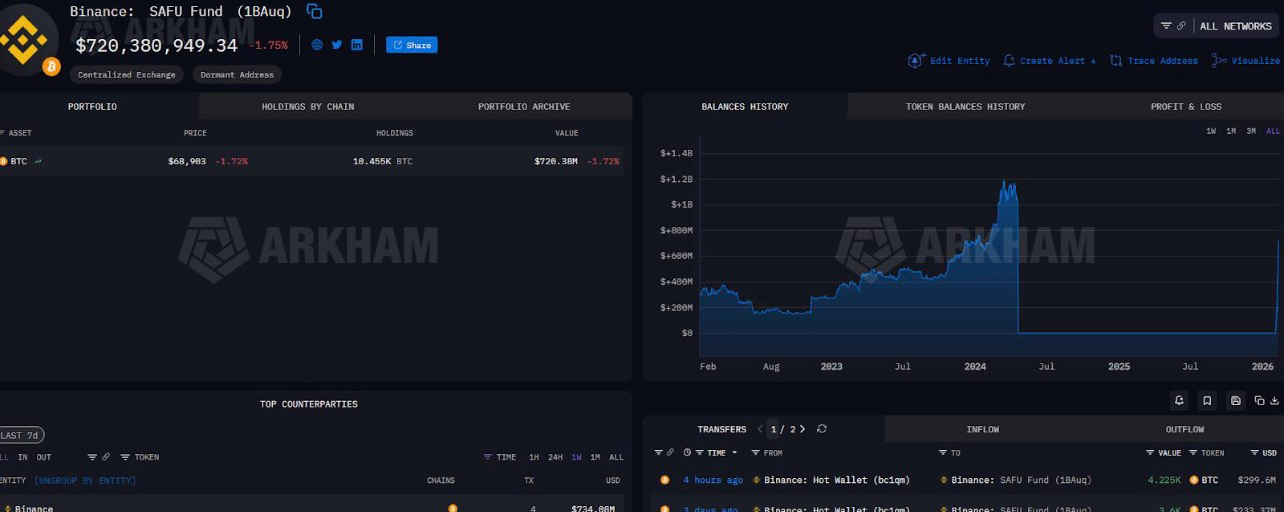Set counterparties time to 1H
1284x512 pixels.
[x=534, y=457]
